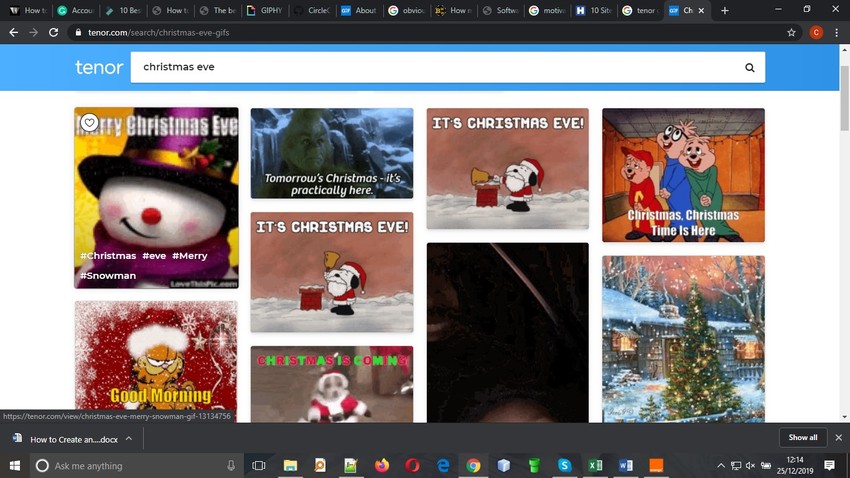Open the Garfield Good Morning GIF
Image resolution: width=850 pixels, height=478 pixels.
click(156, 361)
